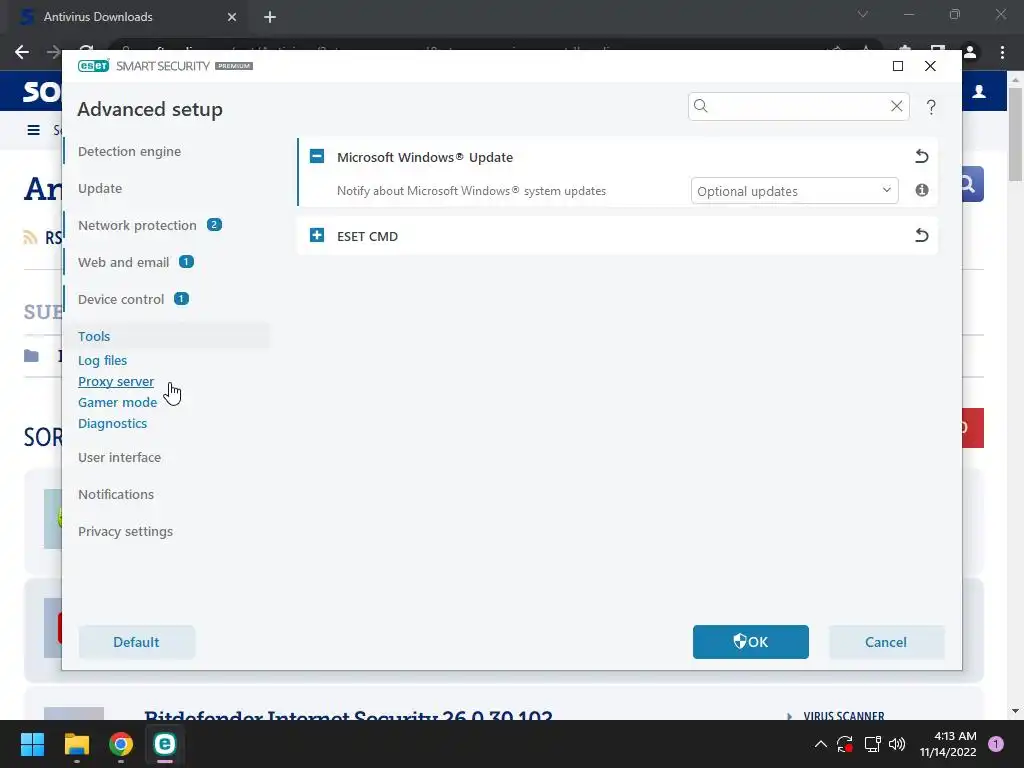The width and height of the screenshot is (1024, 768).
Task: Revert Microsoft Windows Update settings to default
Action: [921, 156]
